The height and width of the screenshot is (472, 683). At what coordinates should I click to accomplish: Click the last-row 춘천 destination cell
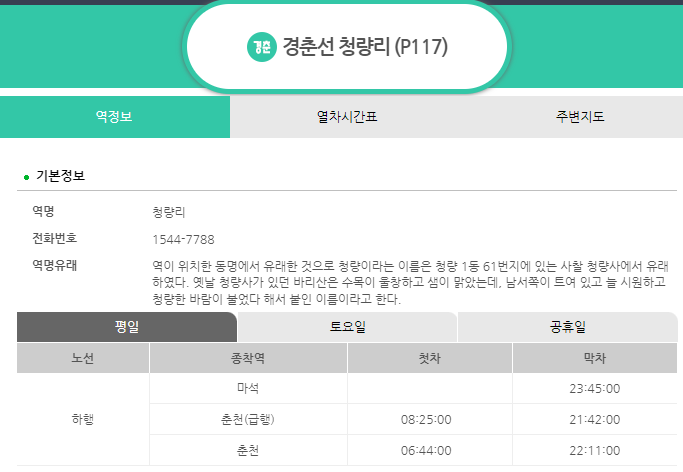248,450
